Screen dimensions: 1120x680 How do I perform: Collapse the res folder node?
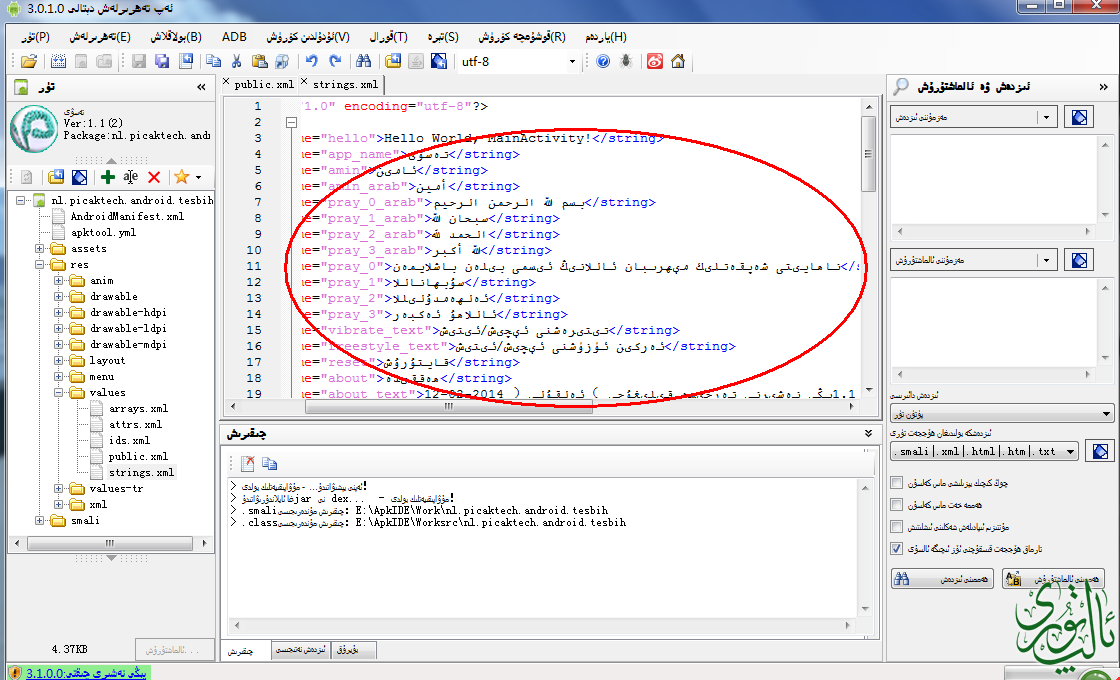39,265
